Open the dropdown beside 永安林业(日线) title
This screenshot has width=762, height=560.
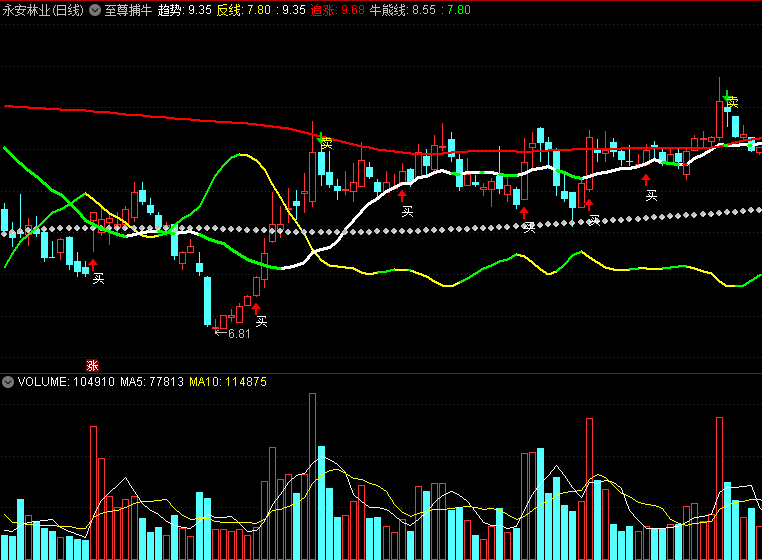coord(95,10)
